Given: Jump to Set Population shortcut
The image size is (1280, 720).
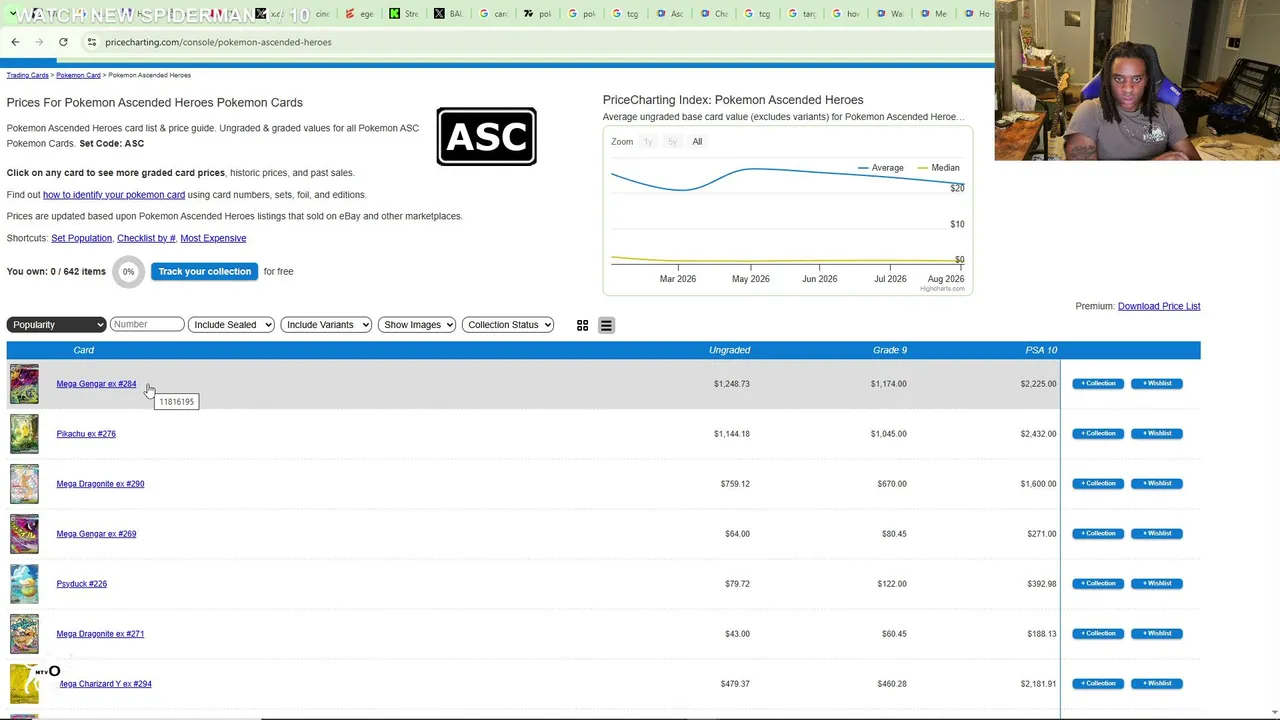Looking at the screenshot, I should 81,238.
